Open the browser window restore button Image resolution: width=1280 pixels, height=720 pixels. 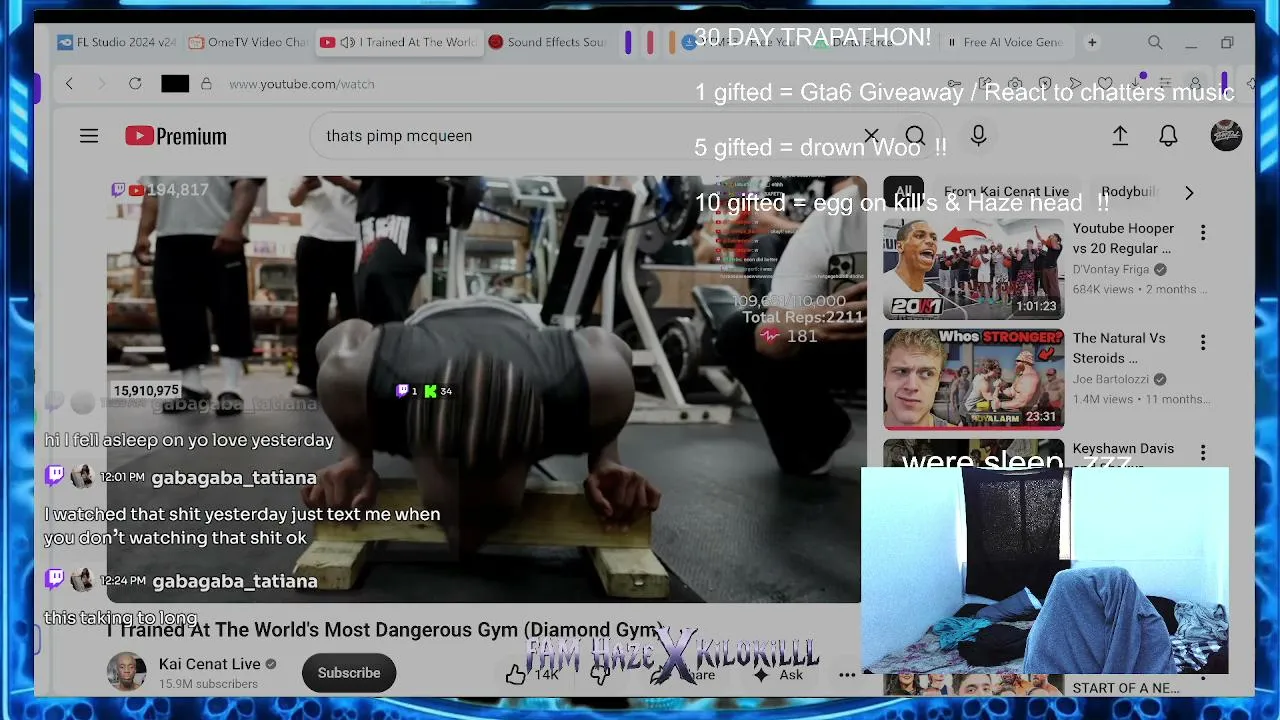1227,43
